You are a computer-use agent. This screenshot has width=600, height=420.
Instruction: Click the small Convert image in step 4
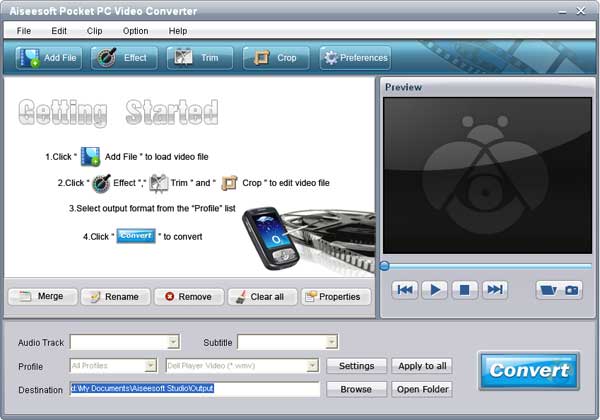pyautogui.click(x=136, y=236)
